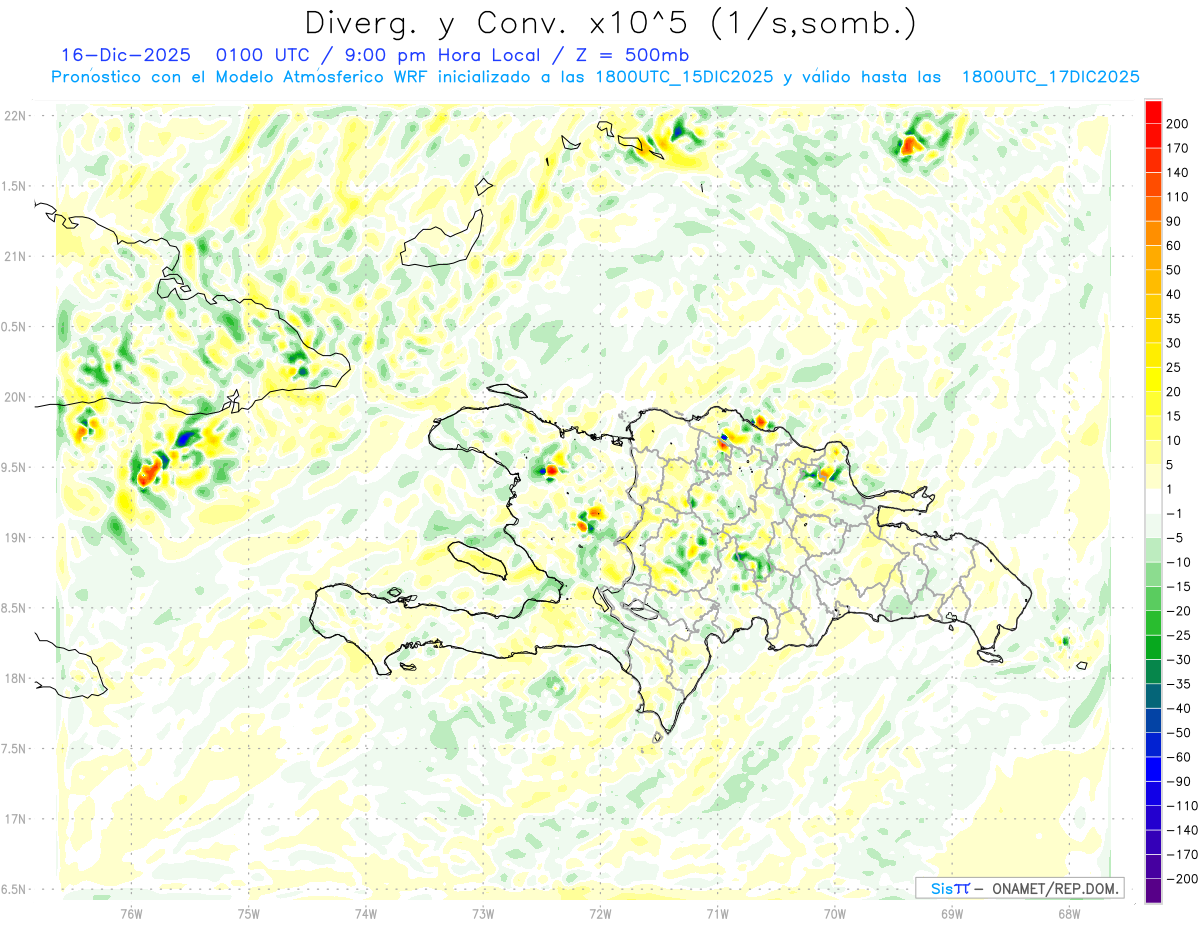Click the 73W longitude label

click(x=483, y=913)
